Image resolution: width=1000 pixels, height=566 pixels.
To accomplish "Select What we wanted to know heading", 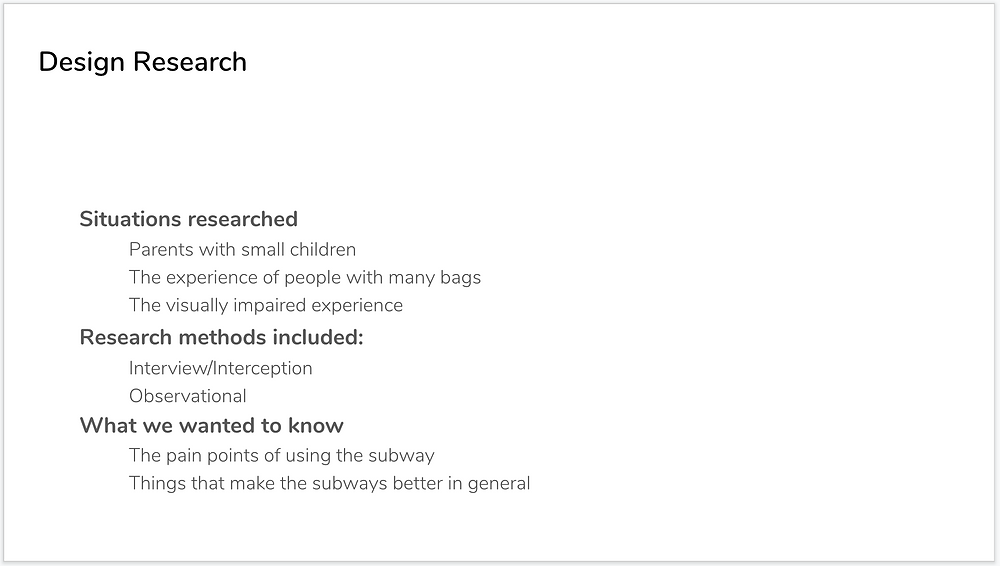I will (x=211, y=426).
